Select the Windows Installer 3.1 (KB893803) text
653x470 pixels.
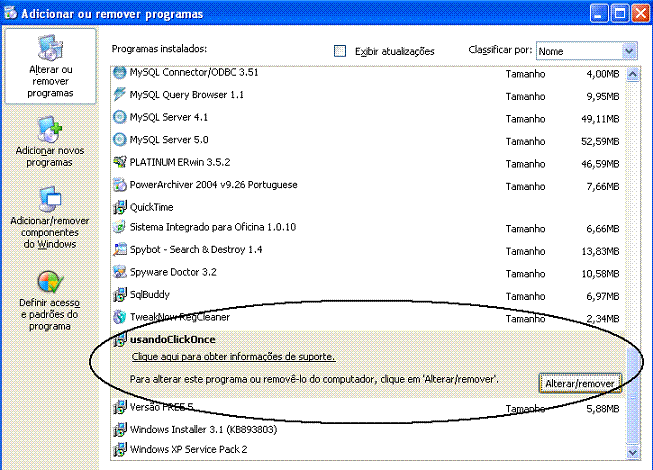(x=203, y=429)
